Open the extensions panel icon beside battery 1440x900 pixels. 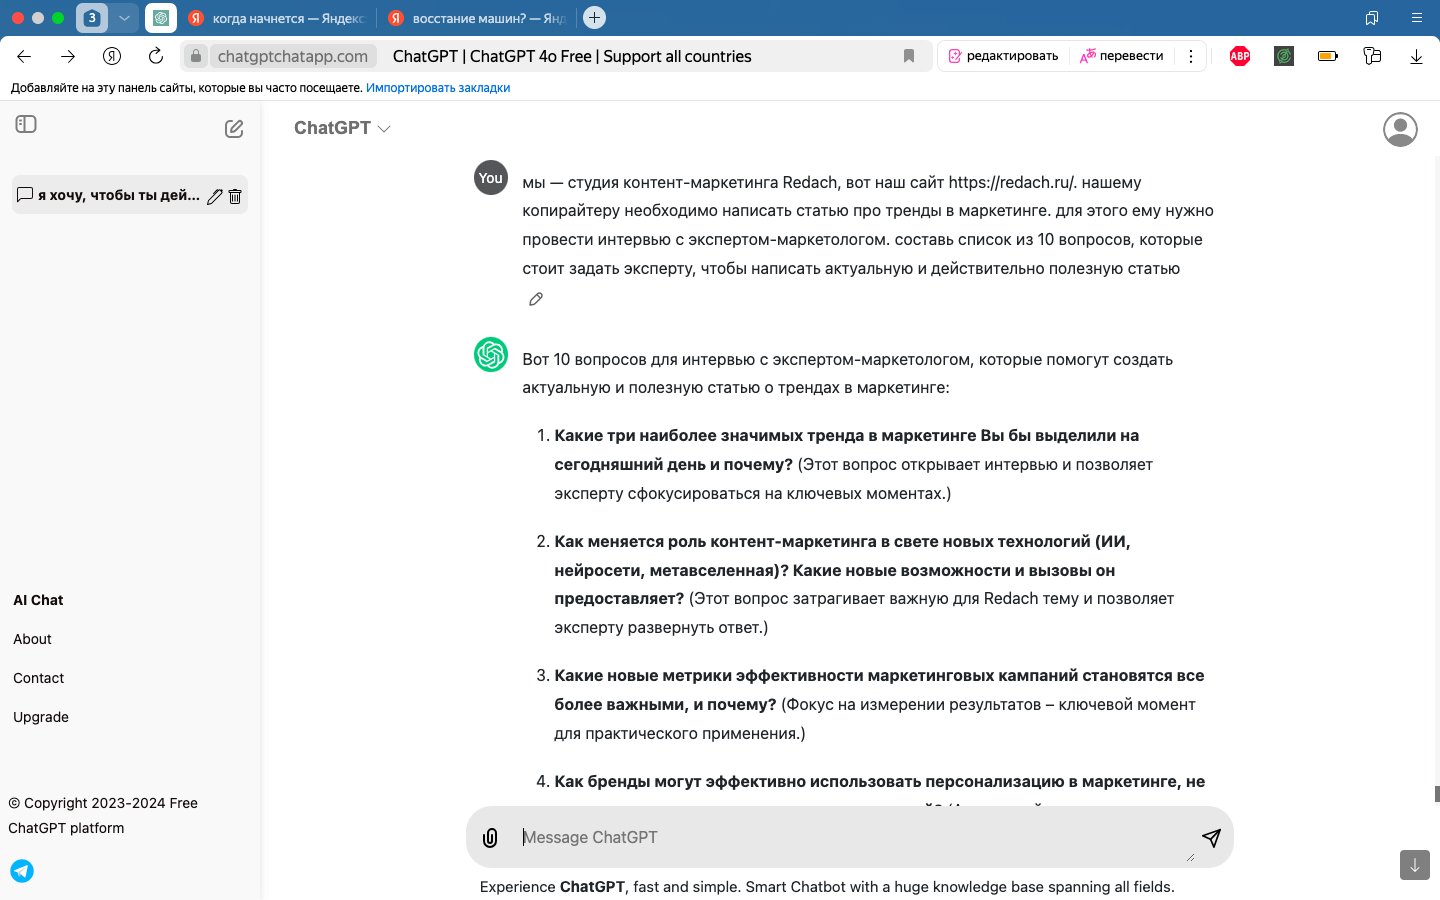(1372, 56)
